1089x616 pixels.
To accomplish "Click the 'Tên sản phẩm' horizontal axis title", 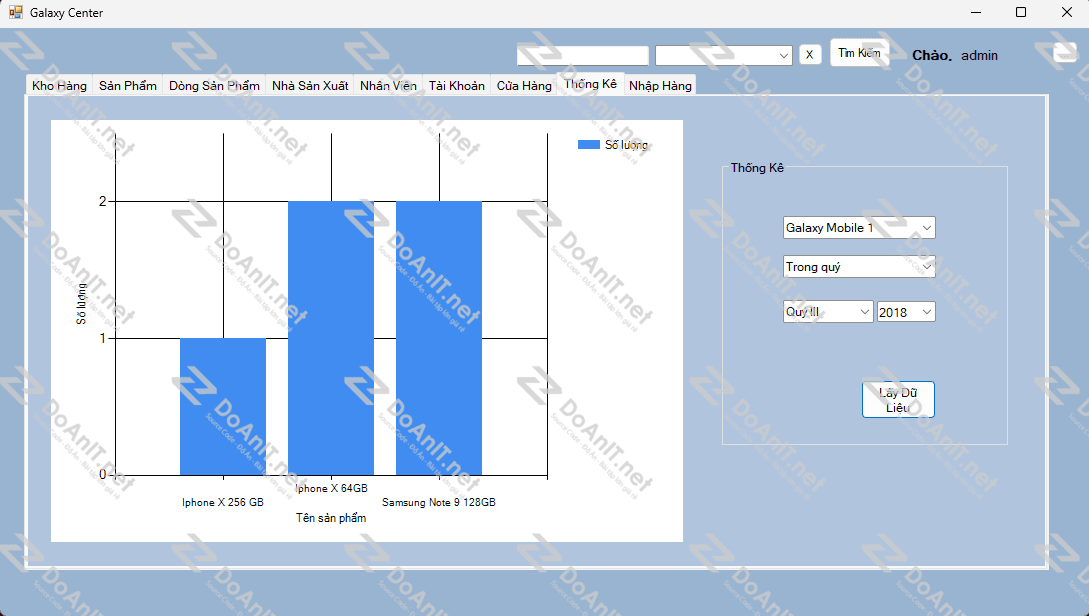I will (x=331, y=518).
